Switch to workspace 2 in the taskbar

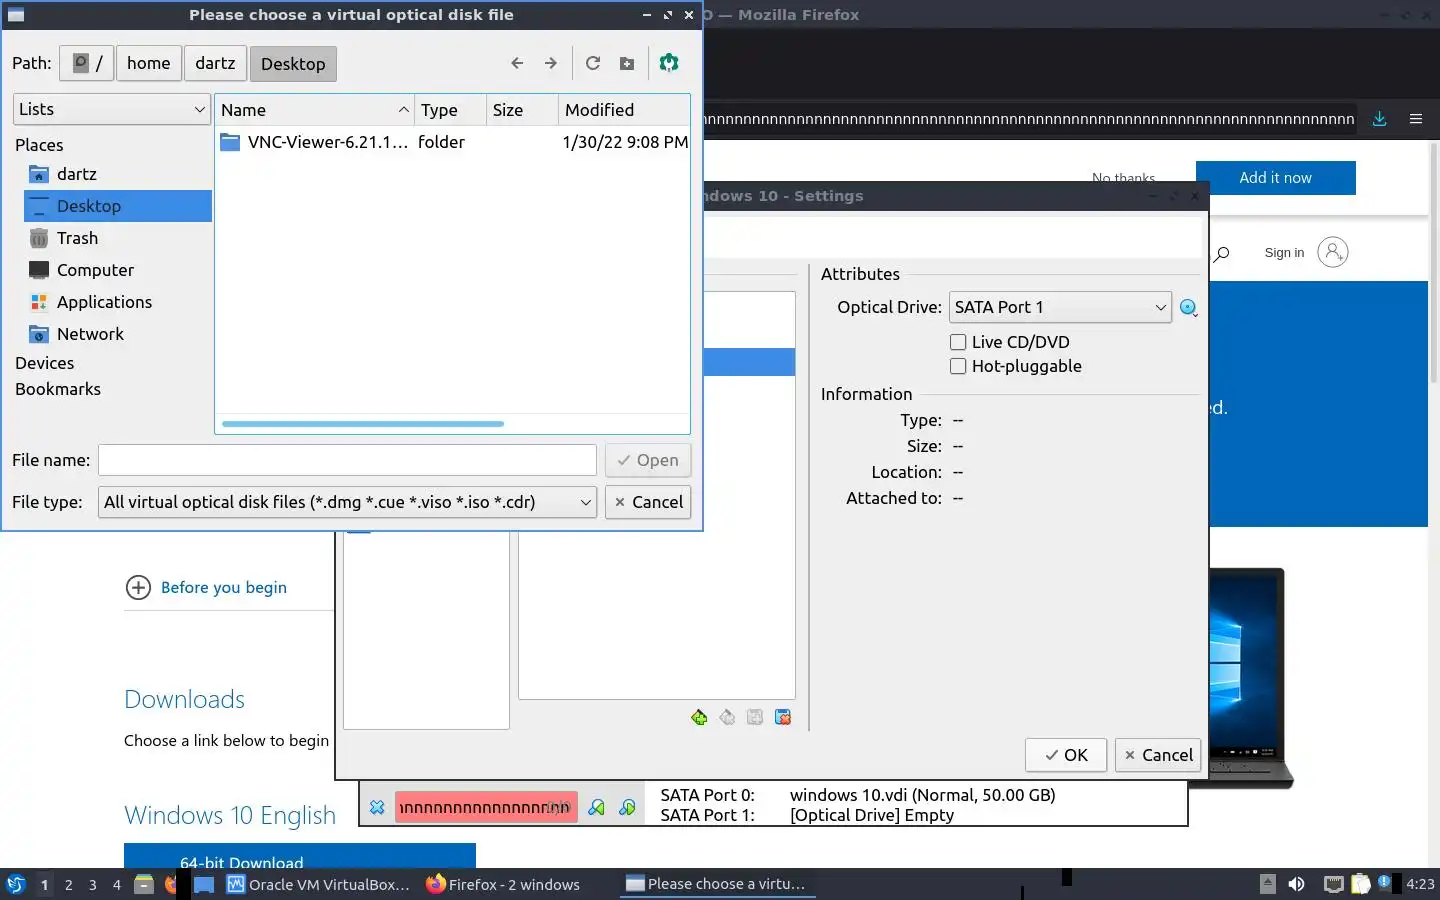tap(68, 884)
